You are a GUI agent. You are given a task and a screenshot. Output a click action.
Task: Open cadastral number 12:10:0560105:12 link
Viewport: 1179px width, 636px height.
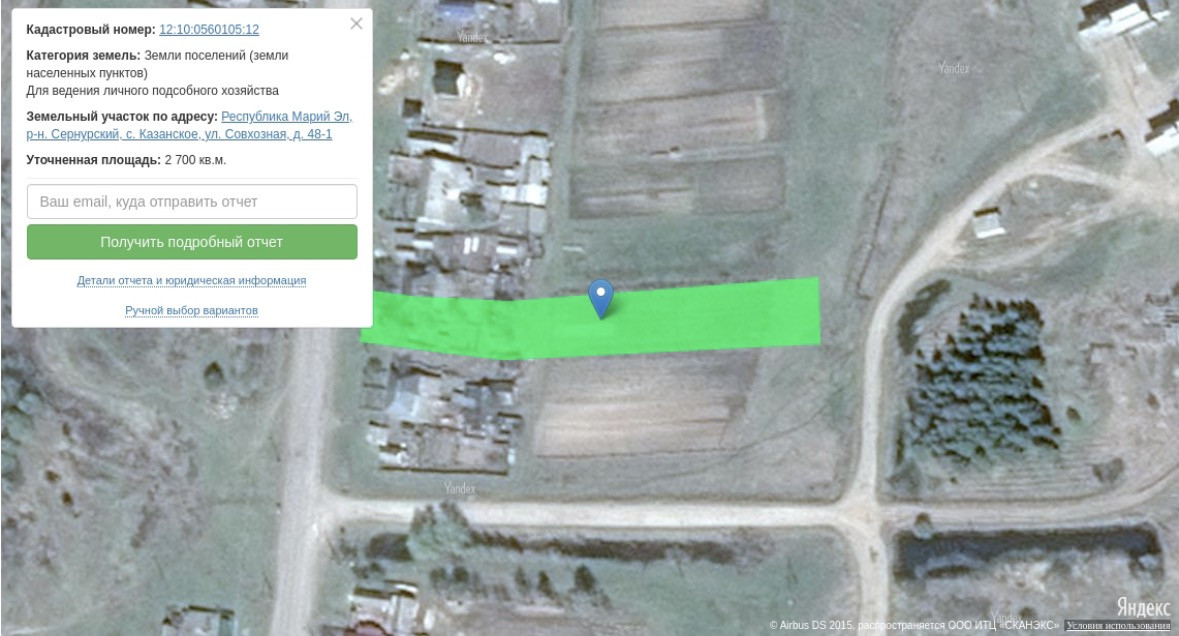(209, 29)
